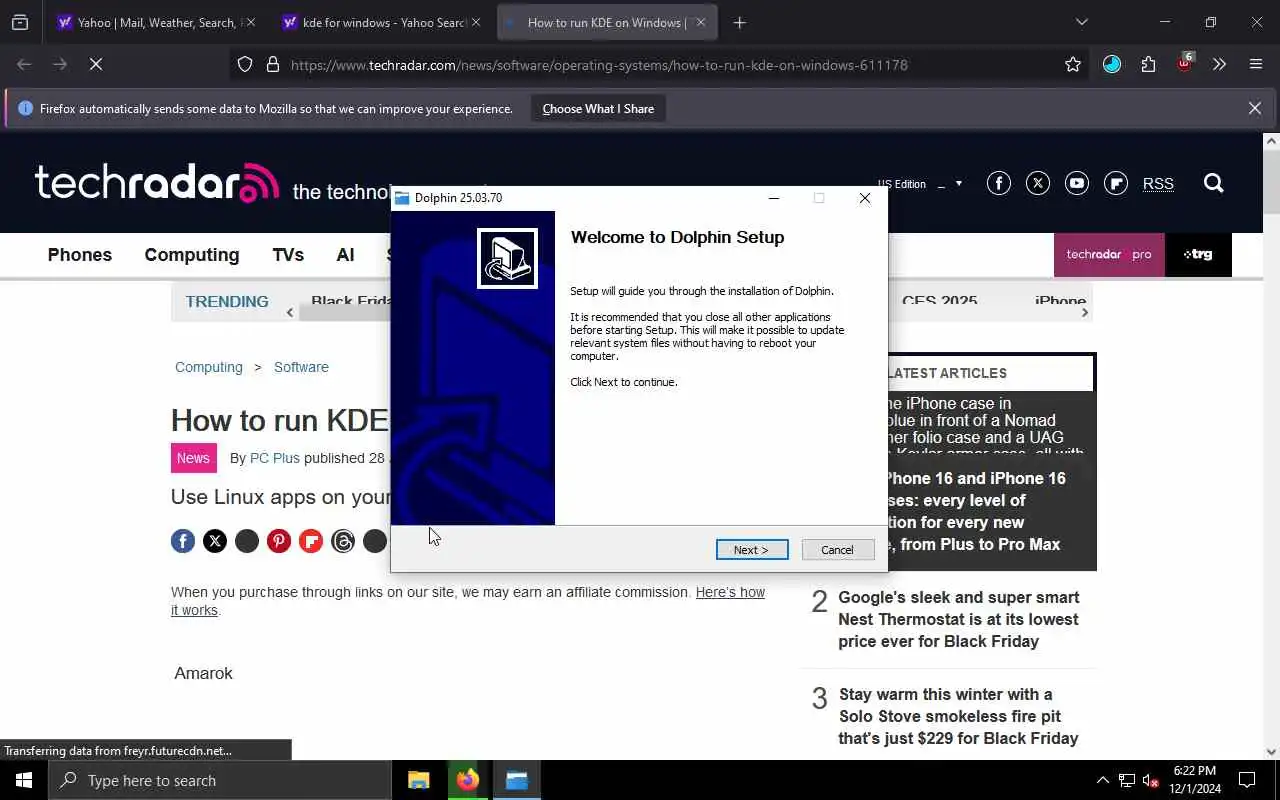
Task: Click the RSS link in header
Action: coord(1158,184)
